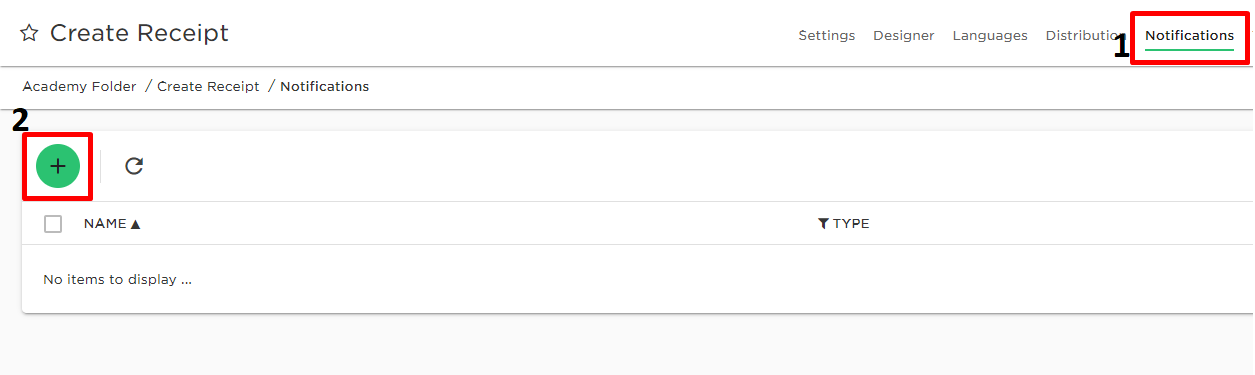Click the TYPE column header
This screenshot has width=1255, height=375.
point(851,224)
